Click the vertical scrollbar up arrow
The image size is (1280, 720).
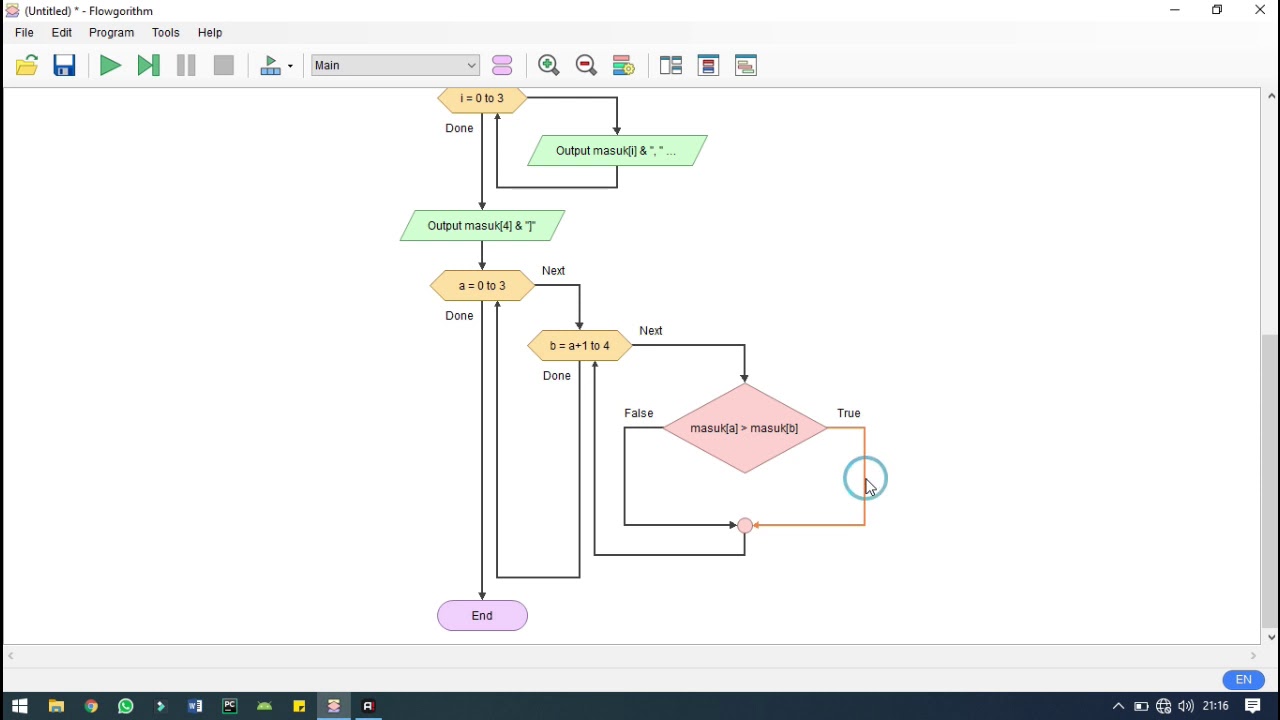click(1271, 96)
